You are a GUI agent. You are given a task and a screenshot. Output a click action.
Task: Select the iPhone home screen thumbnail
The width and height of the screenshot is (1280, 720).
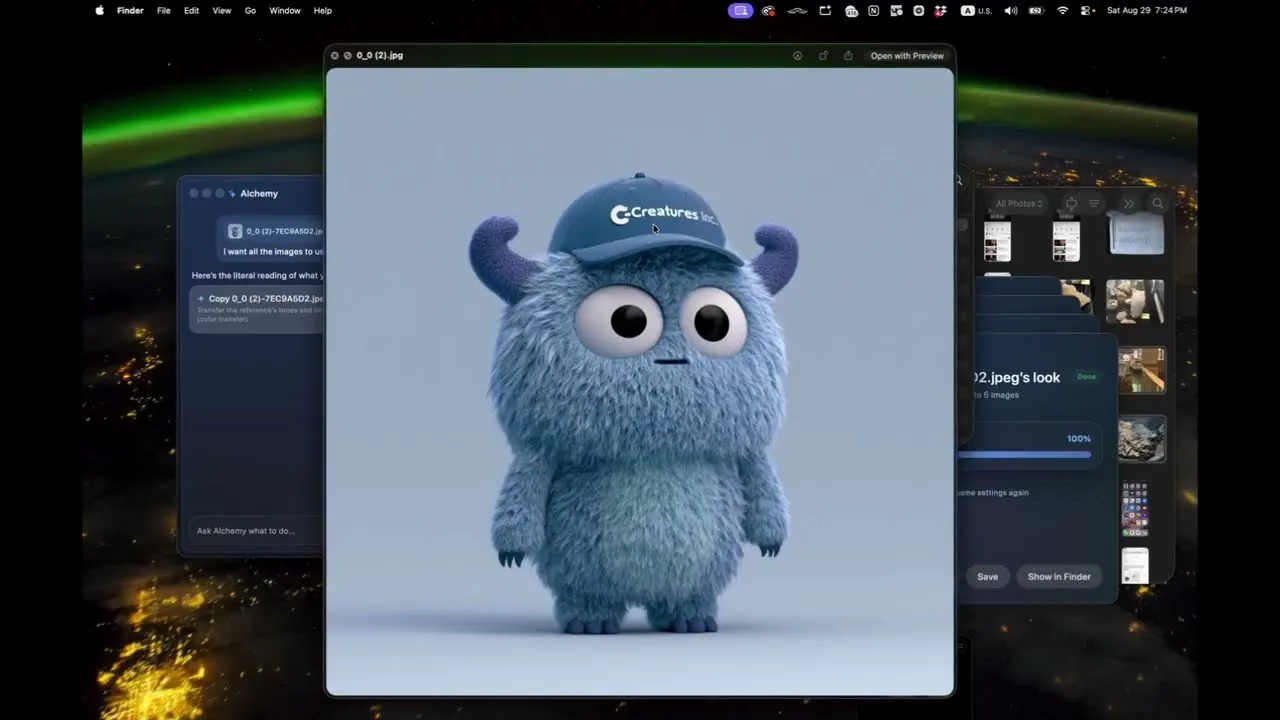[1135, 509]
